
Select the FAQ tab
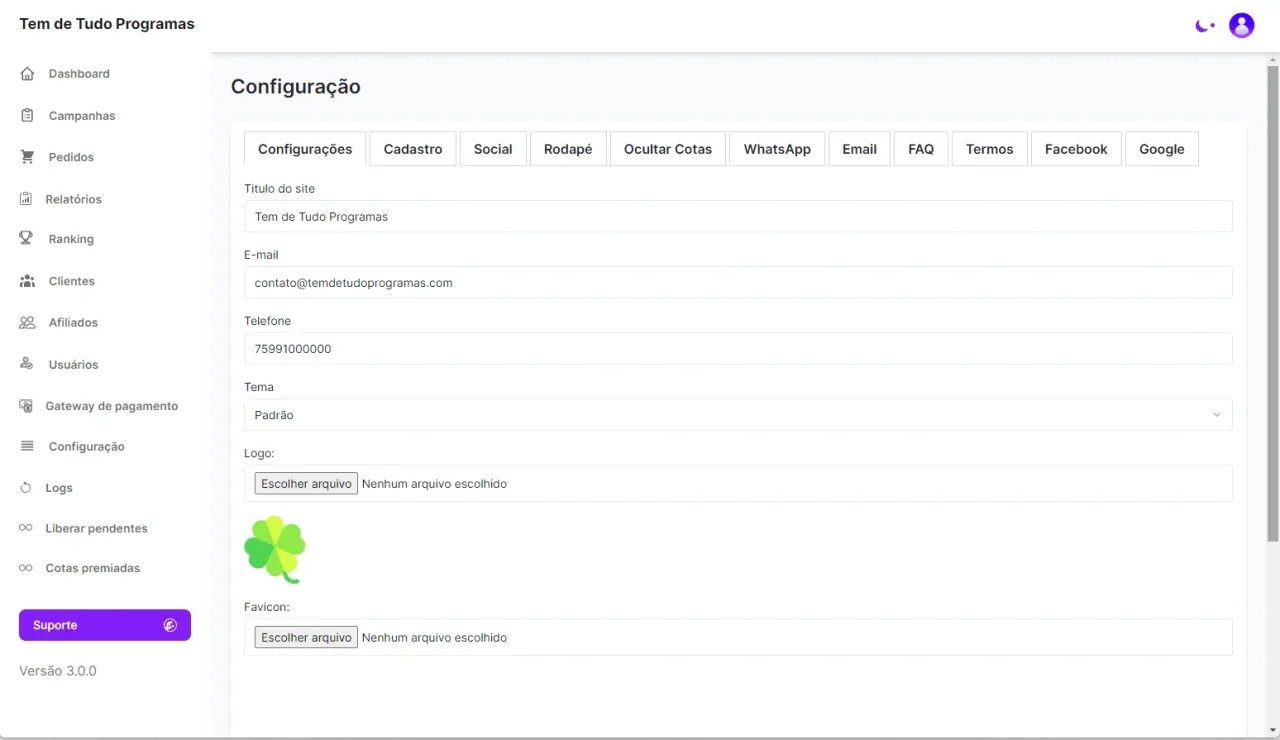coord(921,149)
